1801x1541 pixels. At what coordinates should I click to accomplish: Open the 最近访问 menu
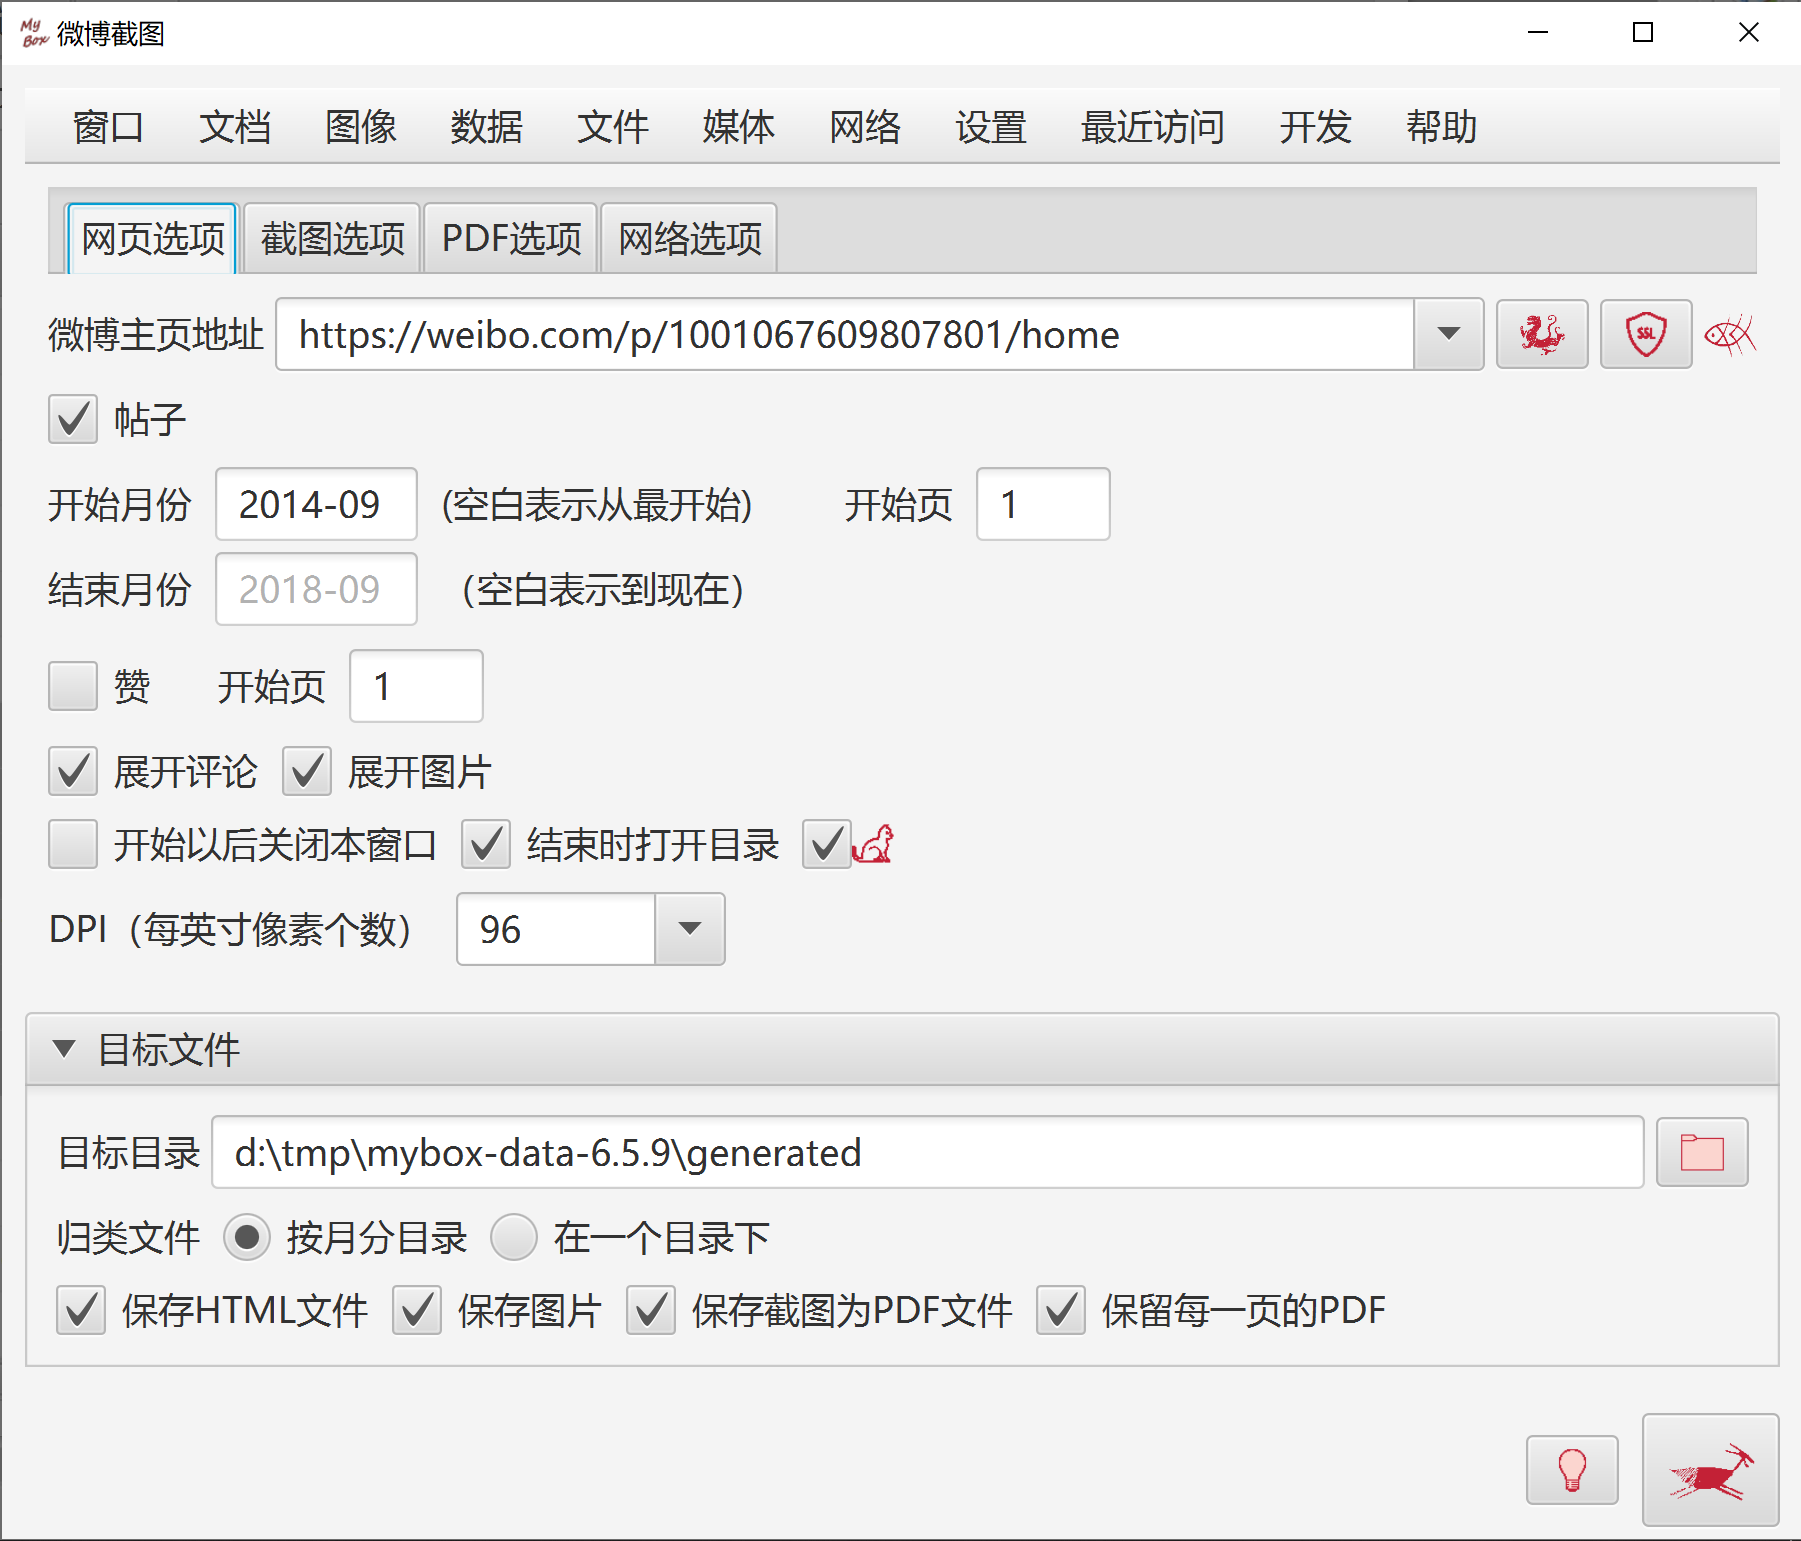[1152, 127]
